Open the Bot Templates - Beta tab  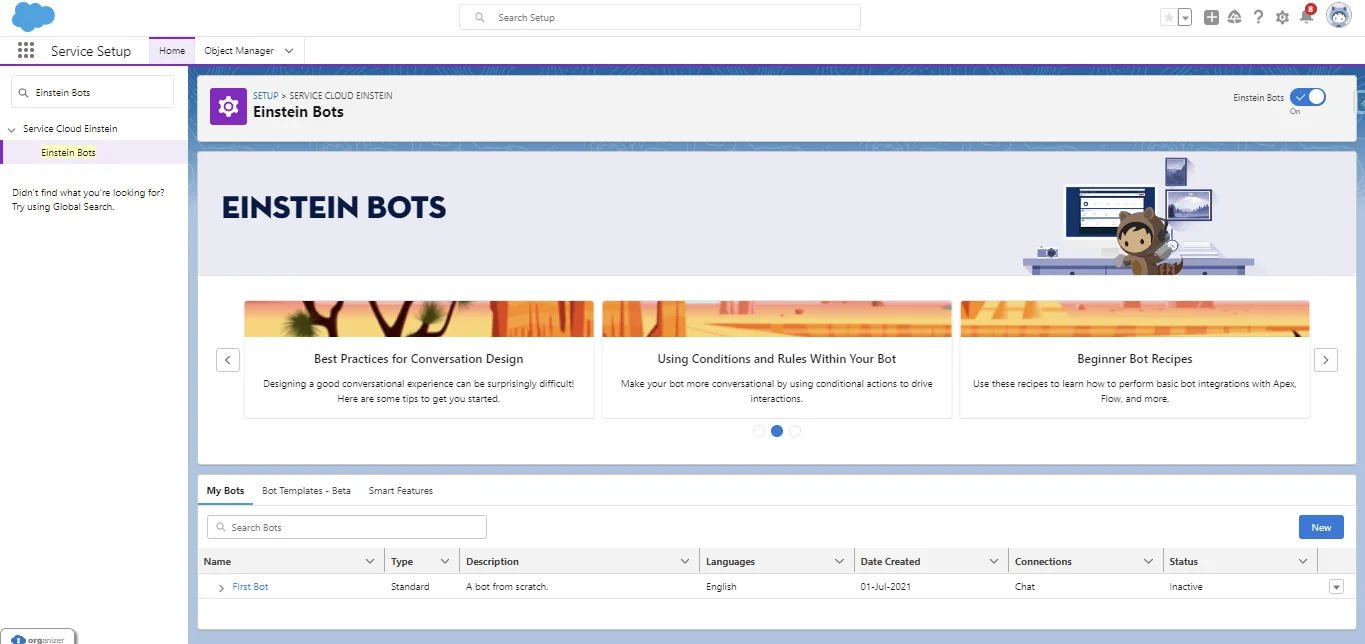pos(306,490)
